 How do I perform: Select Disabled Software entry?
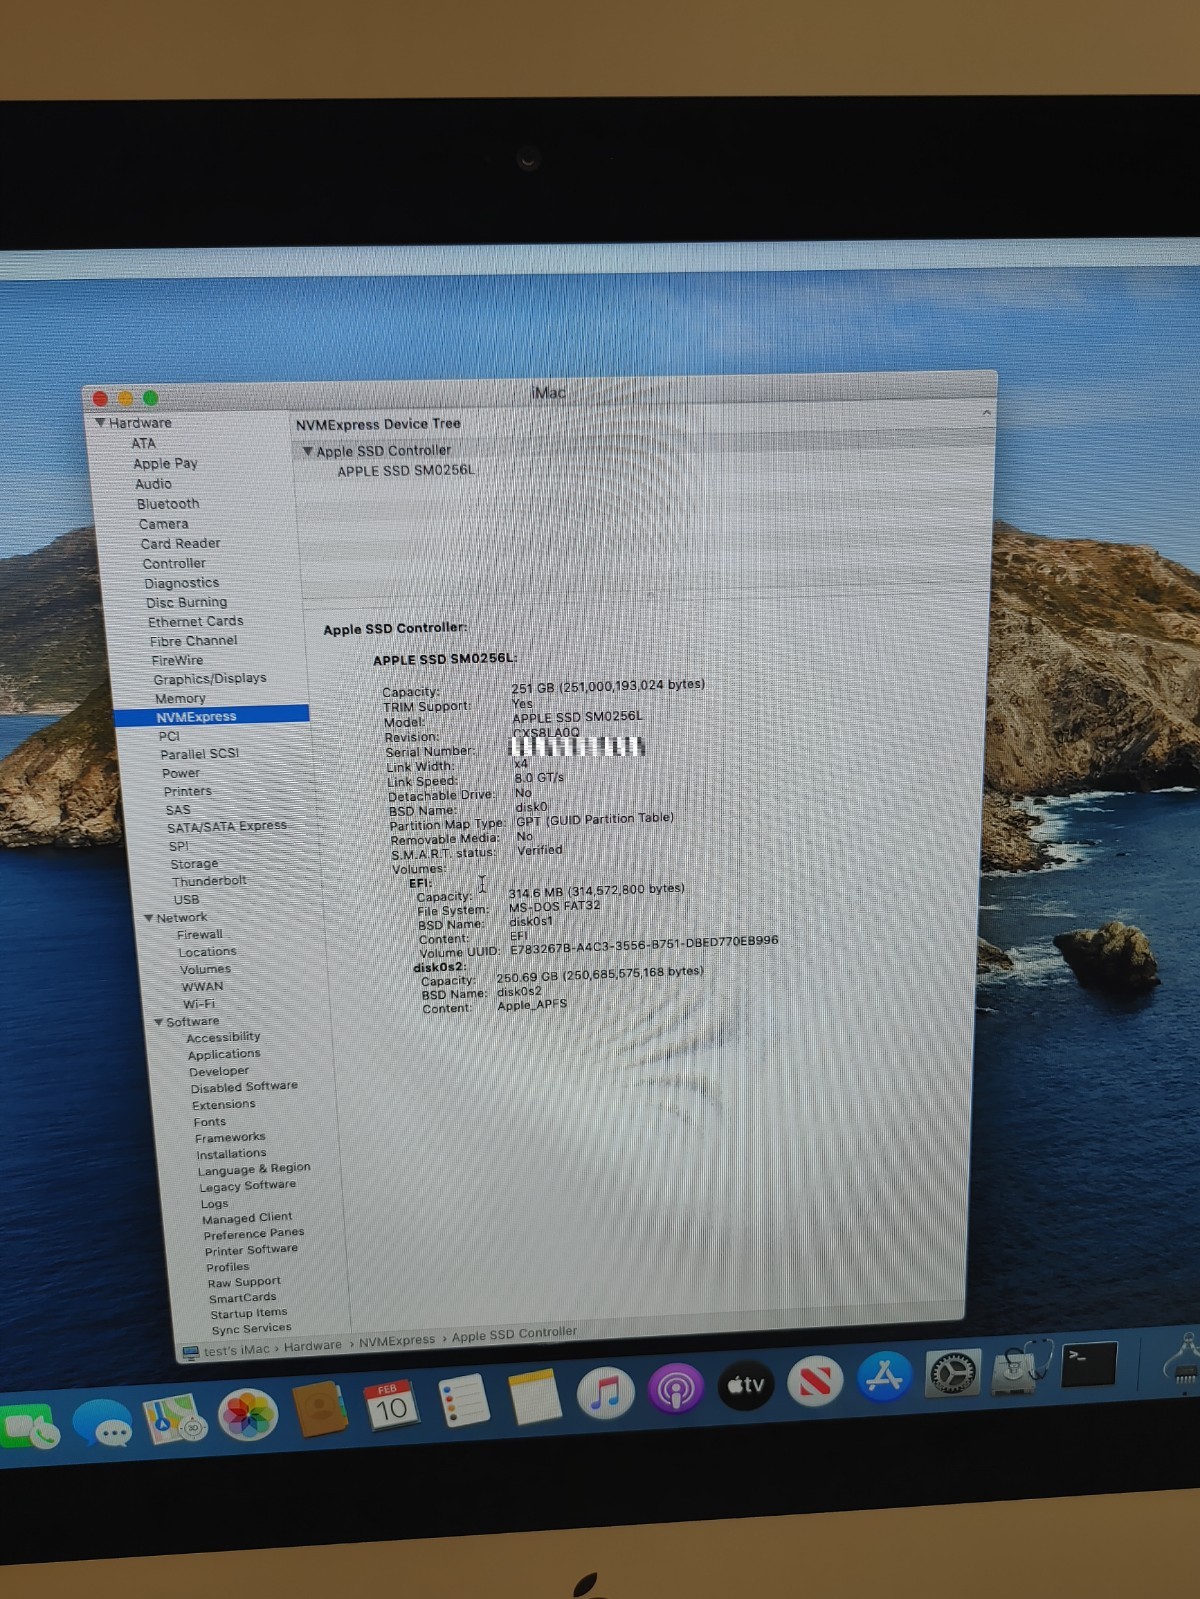(244, 1087)
